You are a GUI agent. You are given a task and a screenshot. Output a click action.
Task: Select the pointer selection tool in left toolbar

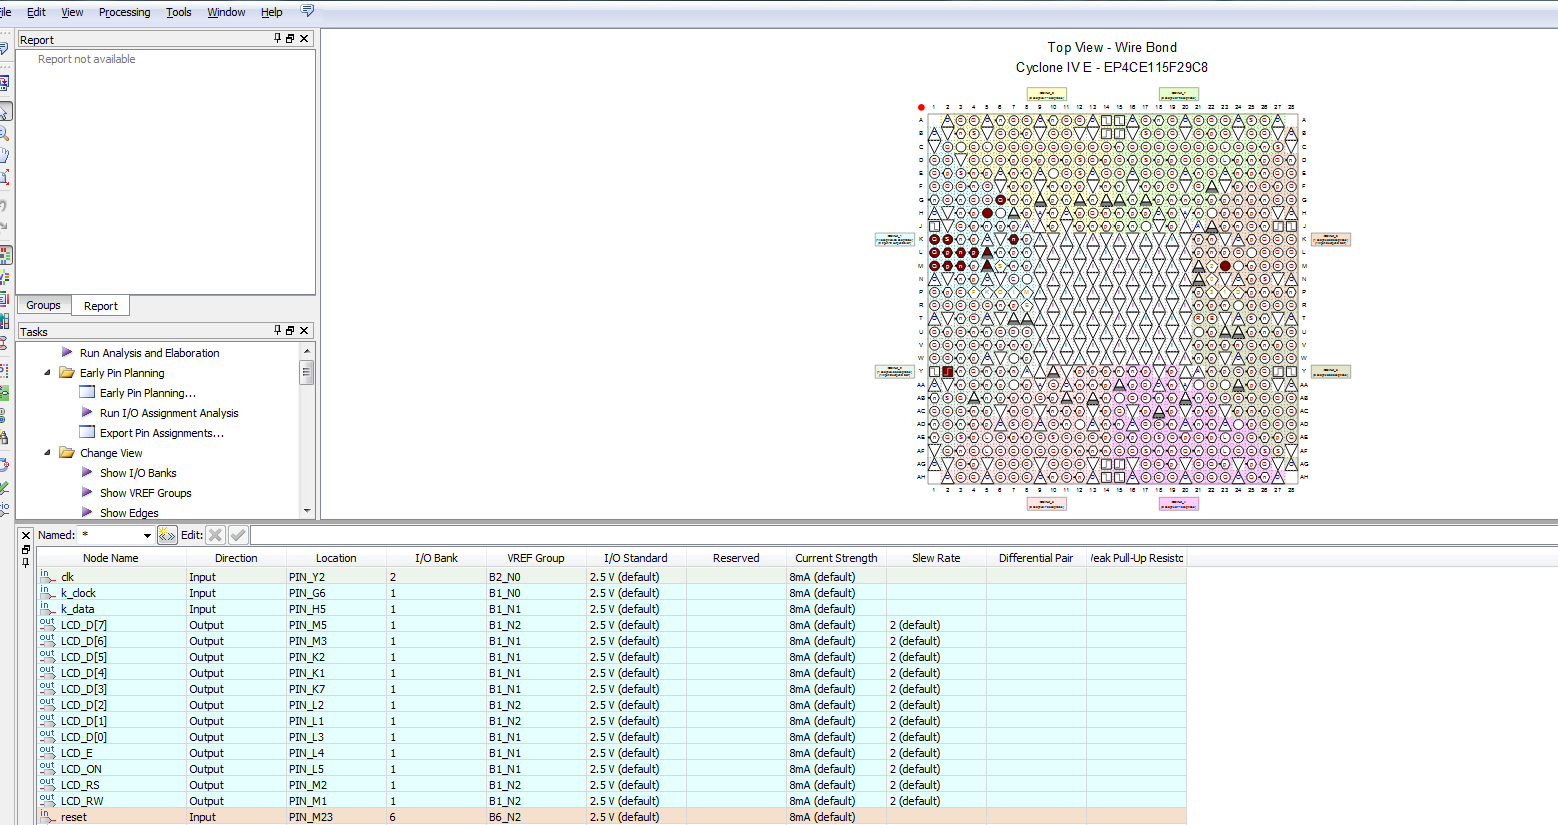click(5, 111)
